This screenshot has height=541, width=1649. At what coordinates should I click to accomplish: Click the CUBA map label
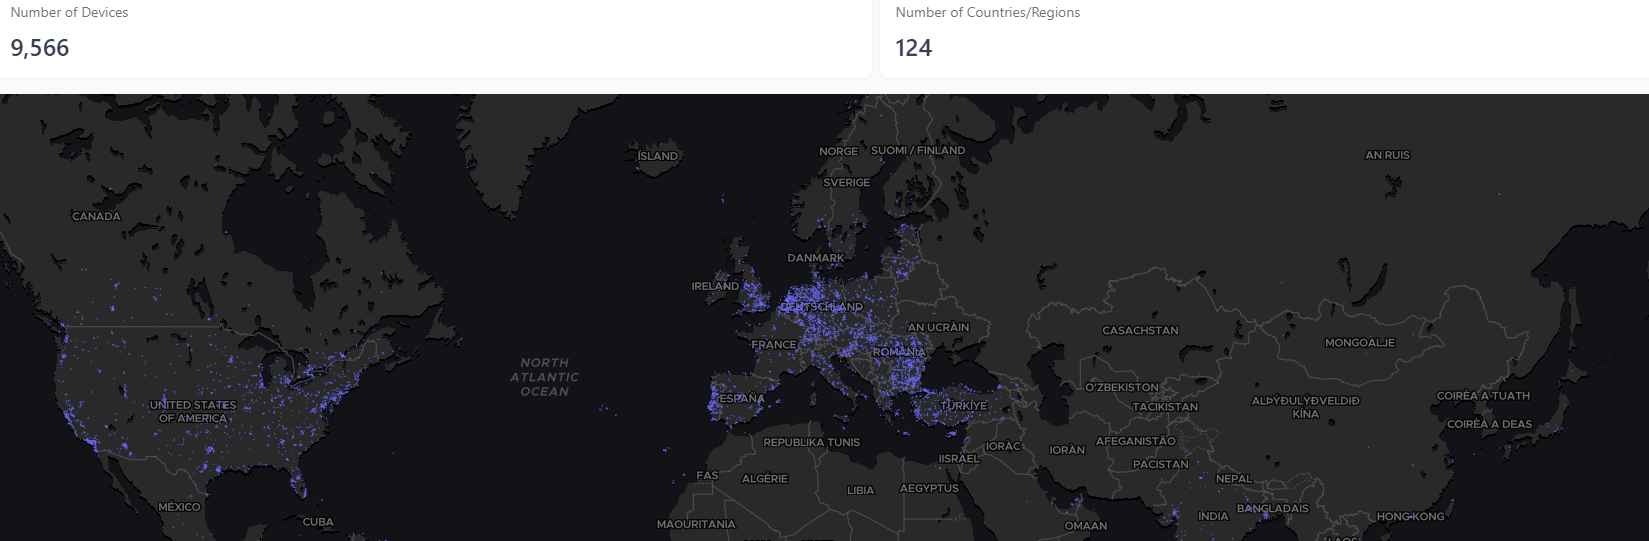point(318,522)
